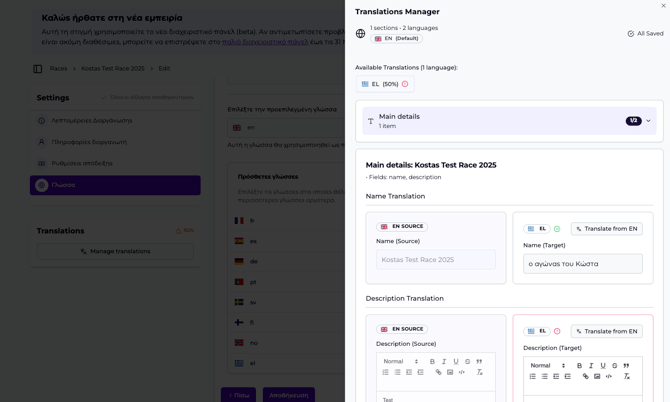670x402 pixels.
Task: Insert link in target description editor
Action: pyautogui.click(x=586, y=377)
